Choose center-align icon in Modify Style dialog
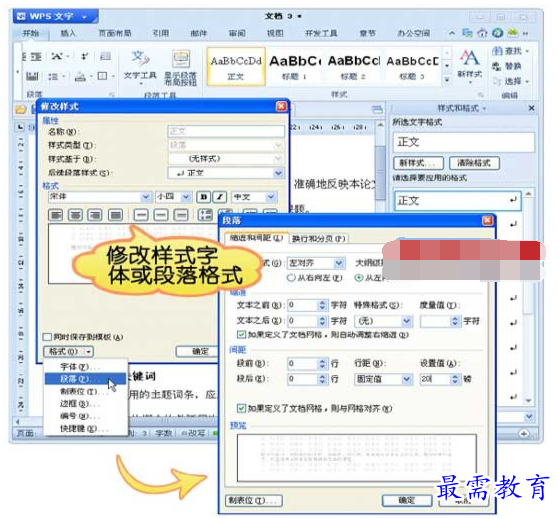The height and width of the screenshot is (519, 558). coord(75,215)
